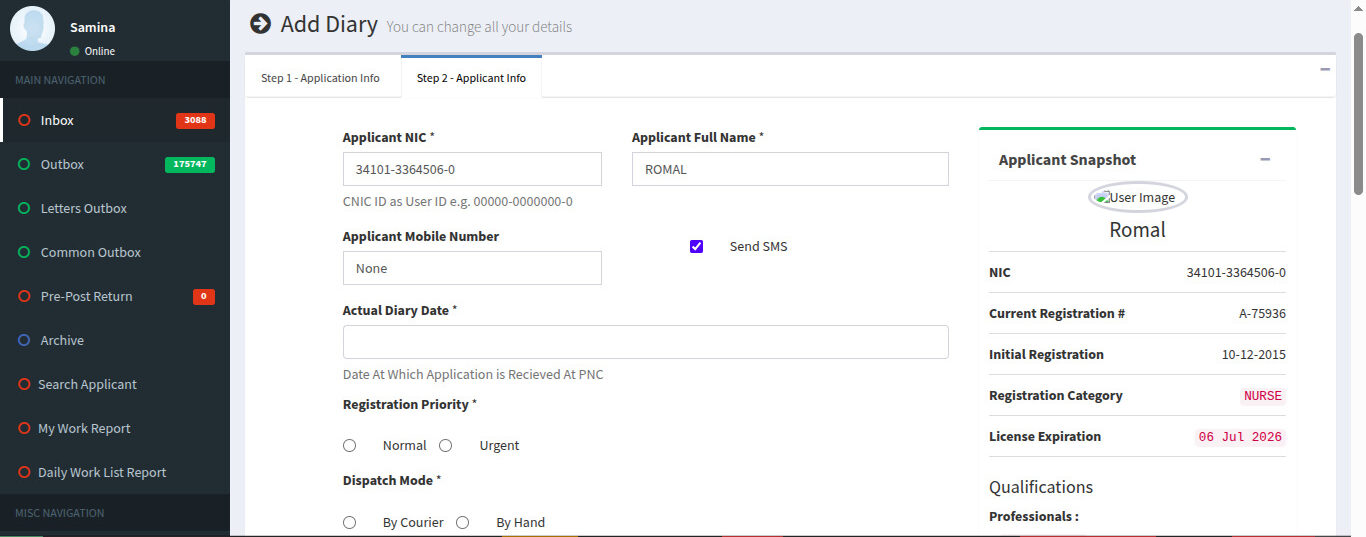Click the Qualifications heading
1366x537 pixels.
(1041, 487)
